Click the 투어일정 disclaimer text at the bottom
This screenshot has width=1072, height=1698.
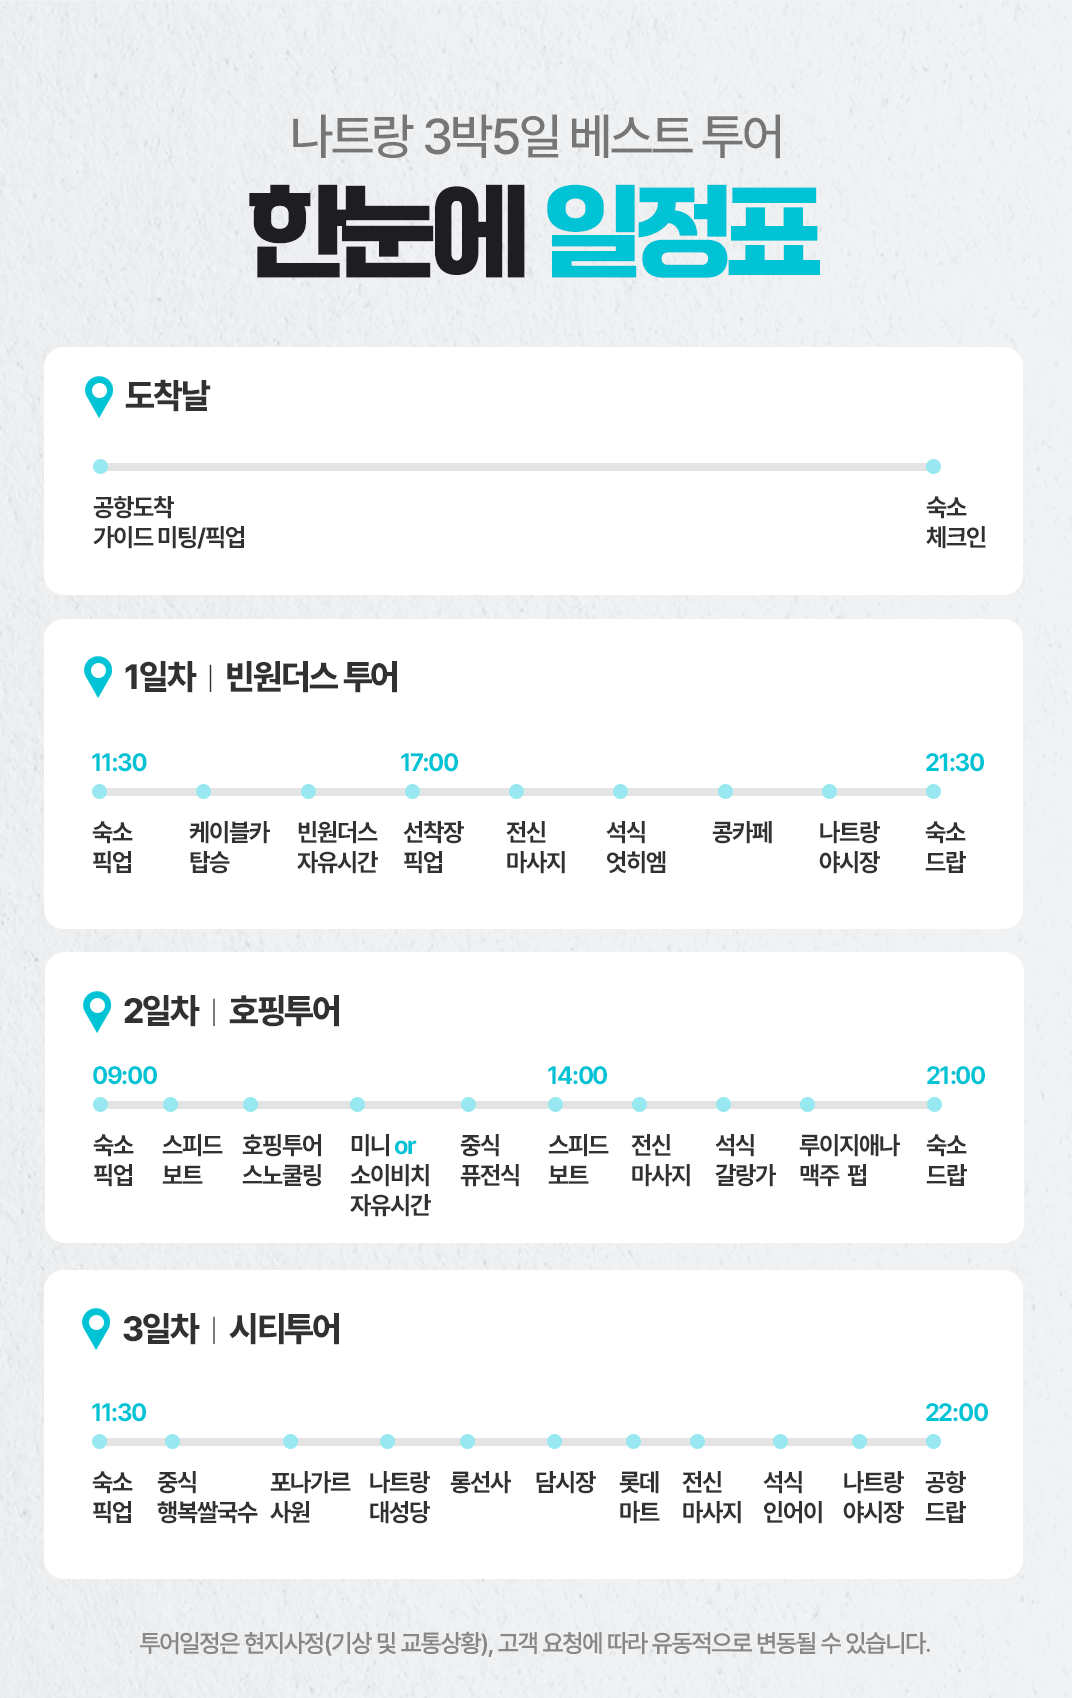click(x=535, y=1643)
